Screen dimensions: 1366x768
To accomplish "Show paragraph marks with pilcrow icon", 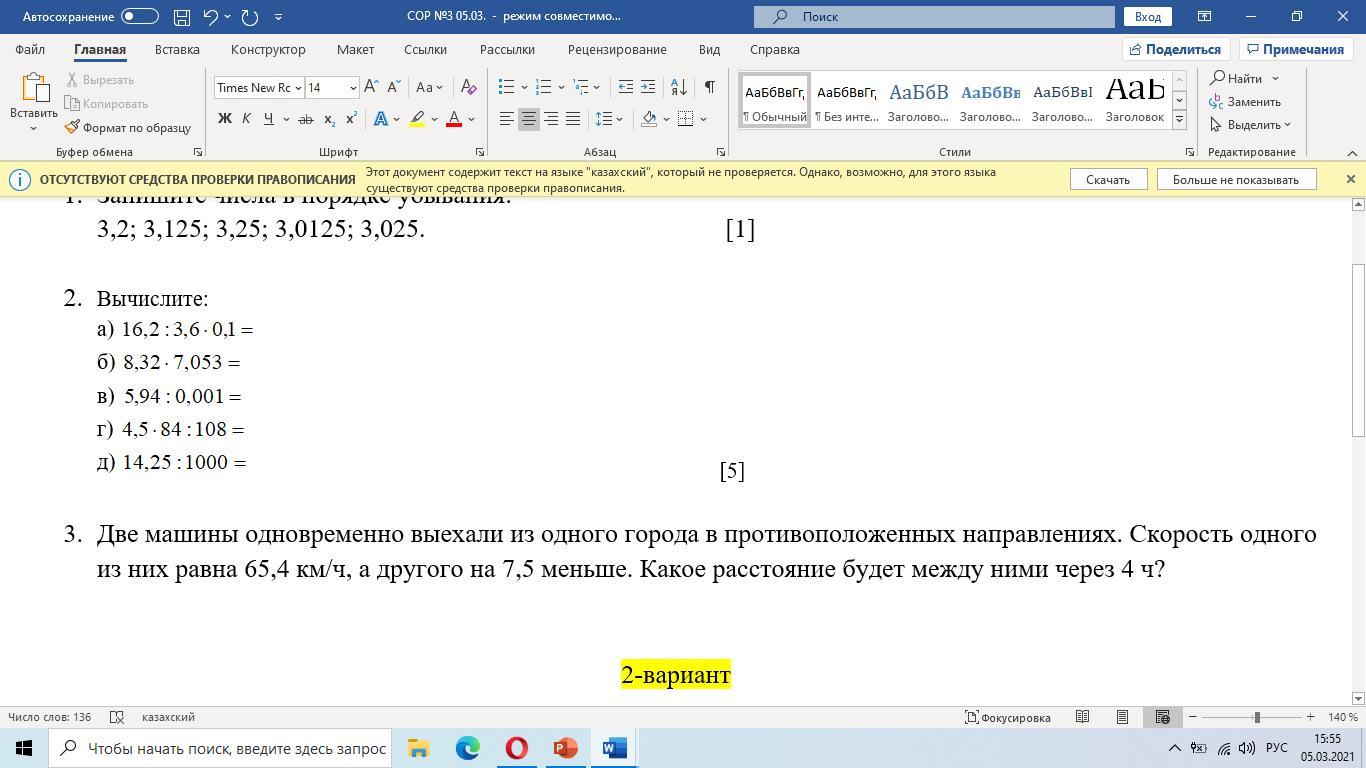I will pyautogui.click(x=709, y=88).
